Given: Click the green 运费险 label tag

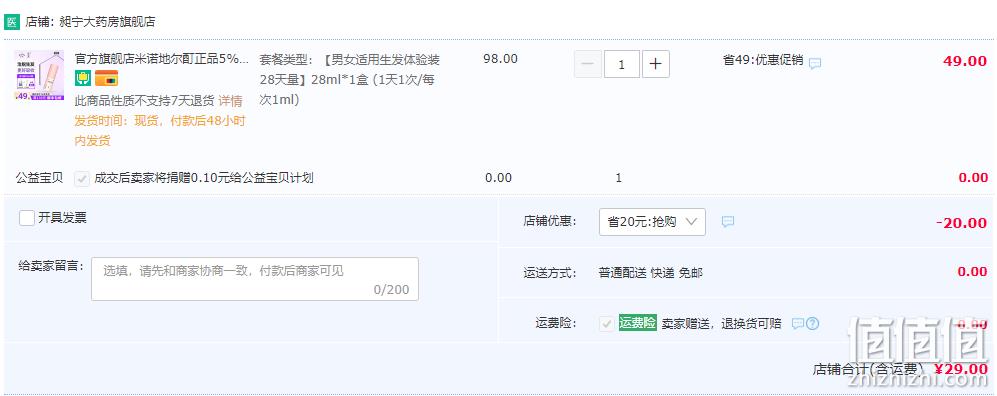Looking at the screenshot, I should [638, 323].
